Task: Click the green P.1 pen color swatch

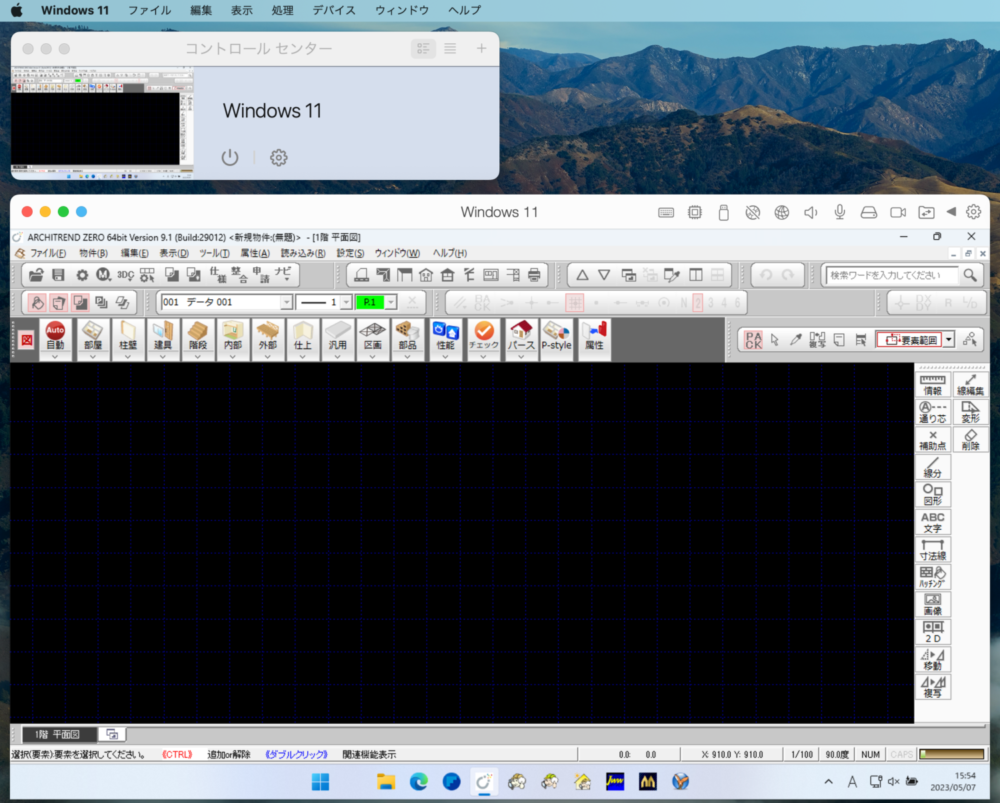Action: [370, 302]
